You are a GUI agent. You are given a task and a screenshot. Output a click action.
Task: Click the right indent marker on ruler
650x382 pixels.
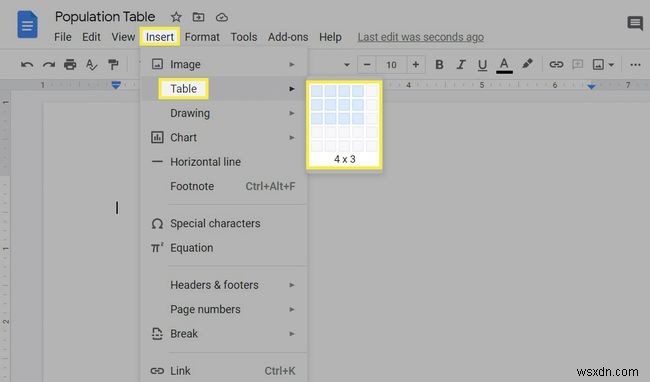[592, 86]
